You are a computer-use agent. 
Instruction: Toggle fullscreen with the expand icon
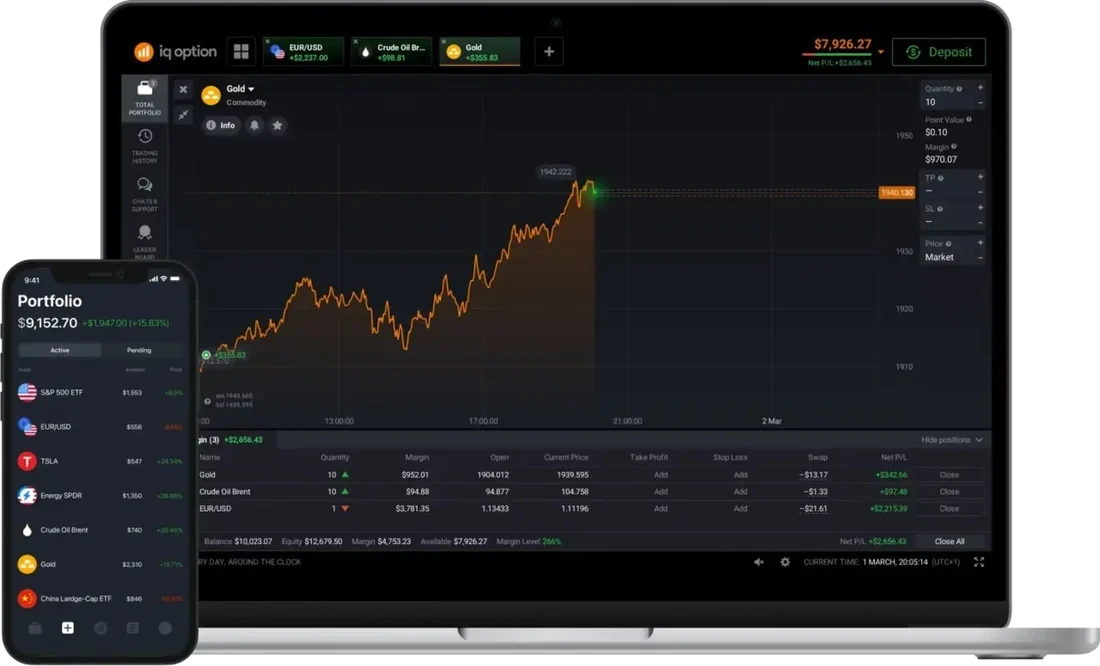point(979,561)
